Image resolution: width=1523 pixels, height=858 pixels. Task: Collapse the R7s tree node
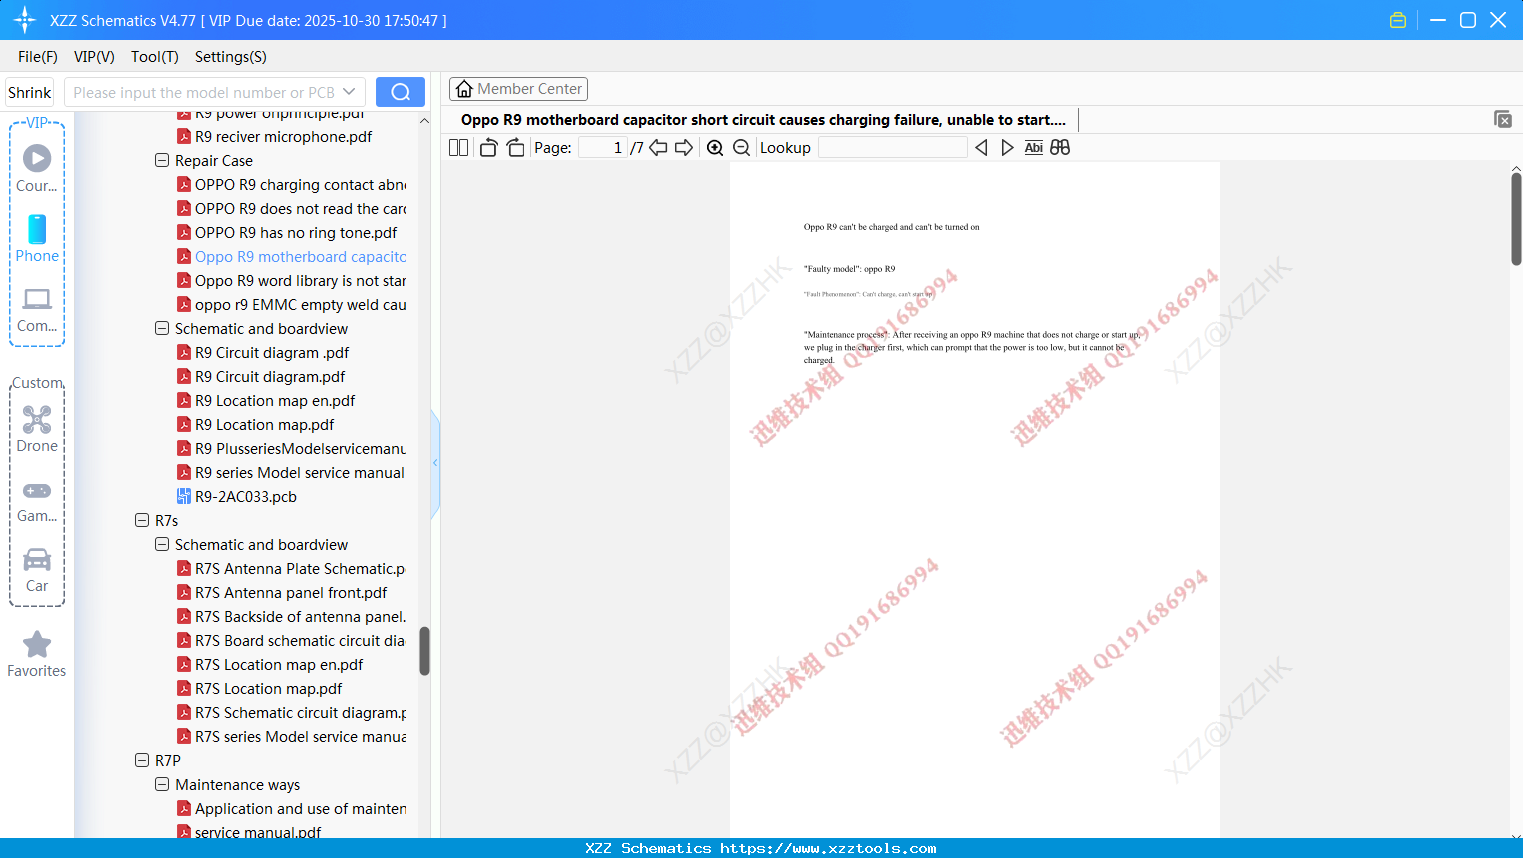[142, 520]
